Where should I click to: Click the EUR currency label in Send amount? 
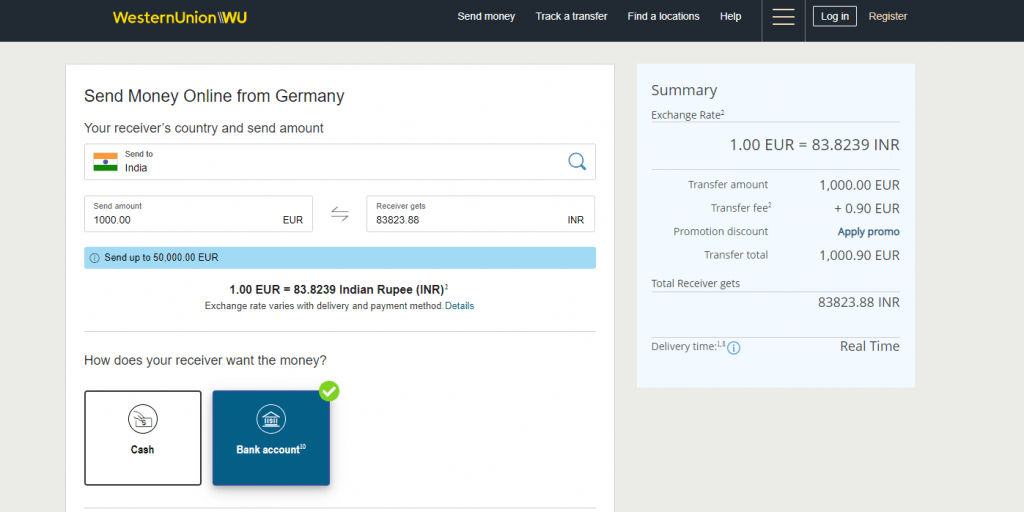pyautogui.click(x=293, y=220)
